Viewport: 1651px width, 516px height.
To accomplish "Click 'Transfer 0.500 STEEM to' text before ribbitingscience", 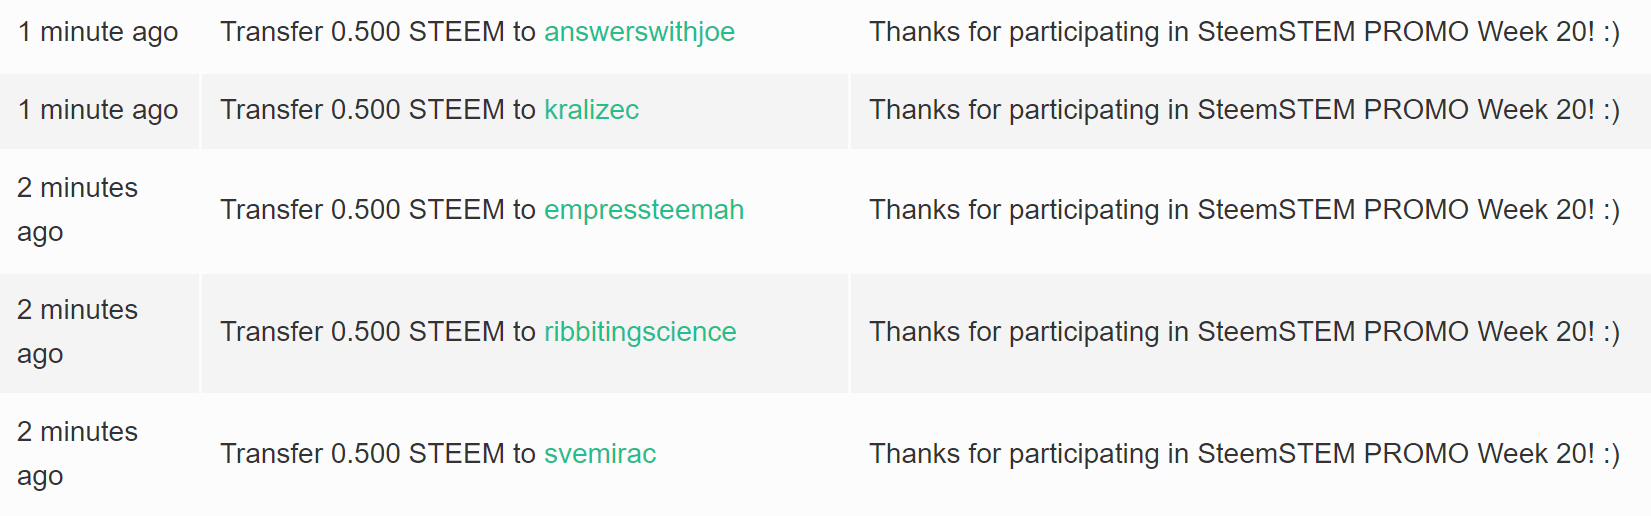I will tap(378, 332).
